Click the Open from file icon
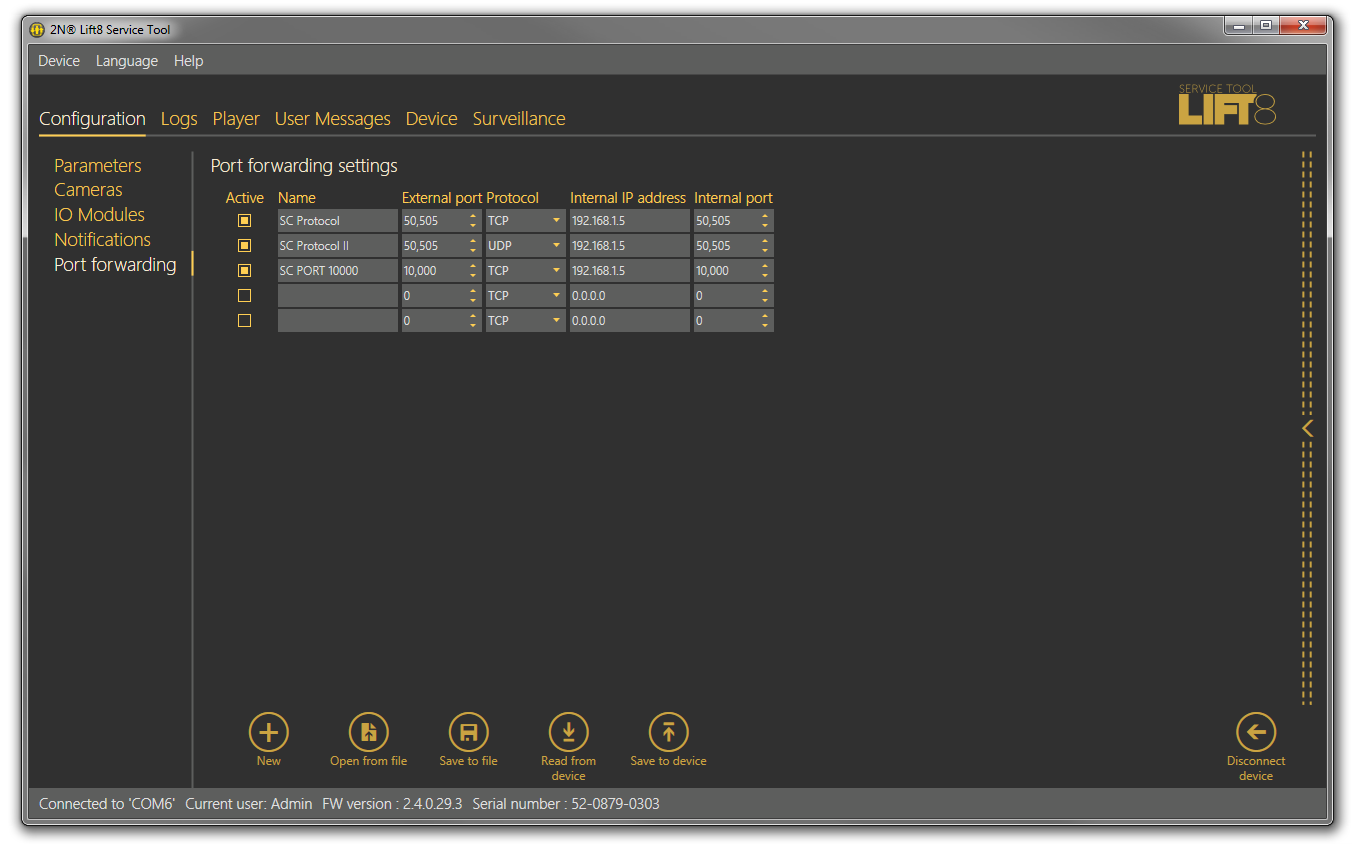 click(368, 732)
